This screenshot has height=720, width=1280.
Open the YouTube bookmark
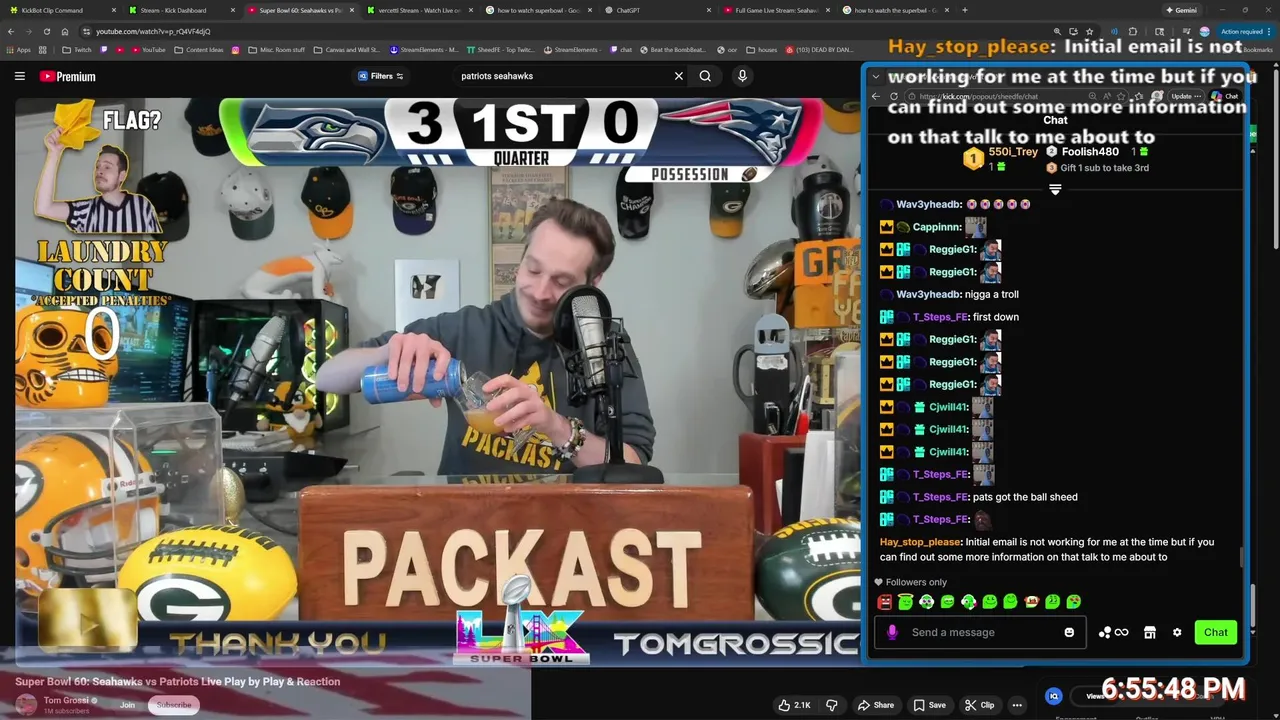(148, 50)
